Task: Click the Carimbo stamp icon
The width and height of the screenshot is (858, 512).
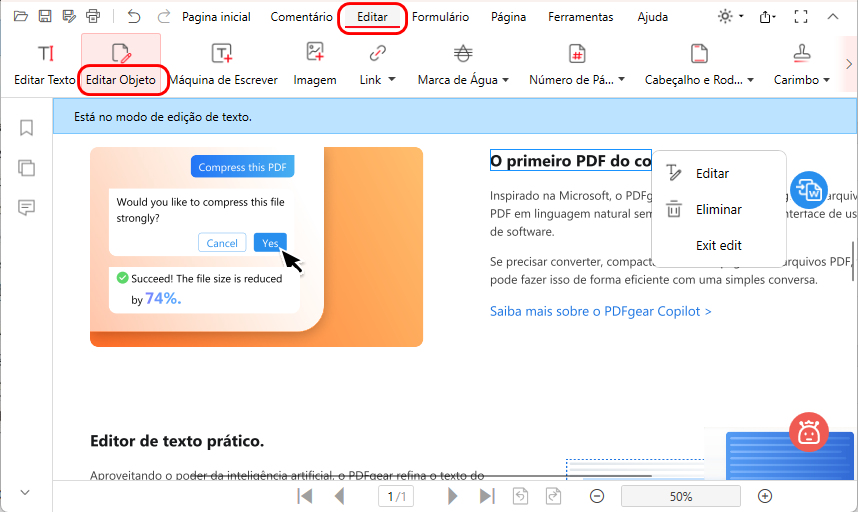Action: [x=802, y=53]
